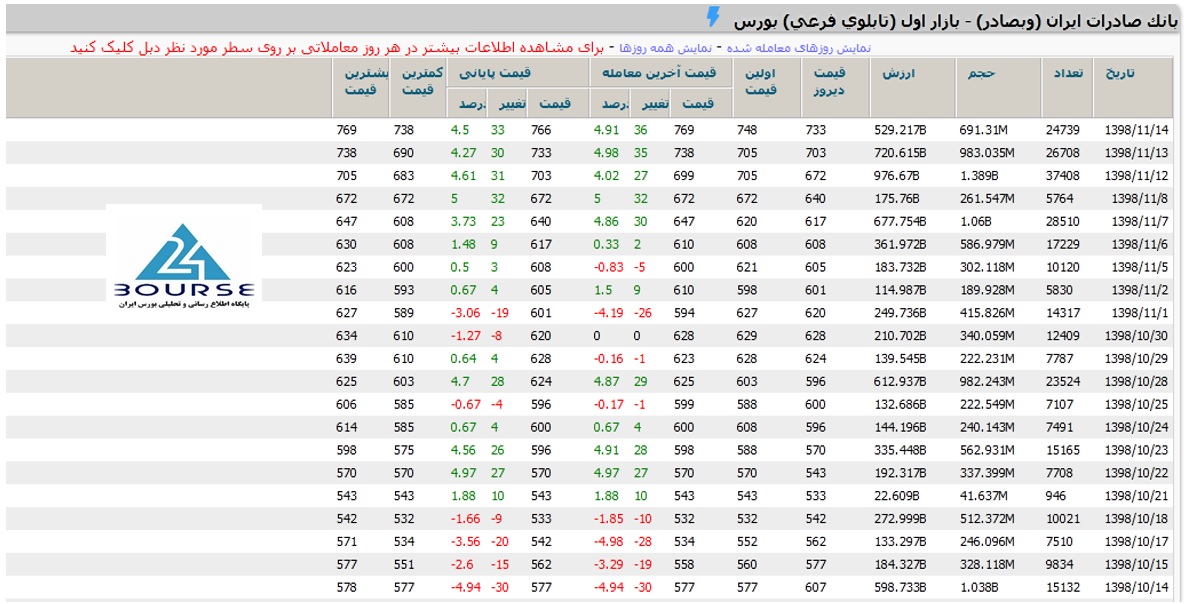The height and width of the screenshot is (604, 1189).
Task: Select the row dated 1398/10/15
Action: 591,564
